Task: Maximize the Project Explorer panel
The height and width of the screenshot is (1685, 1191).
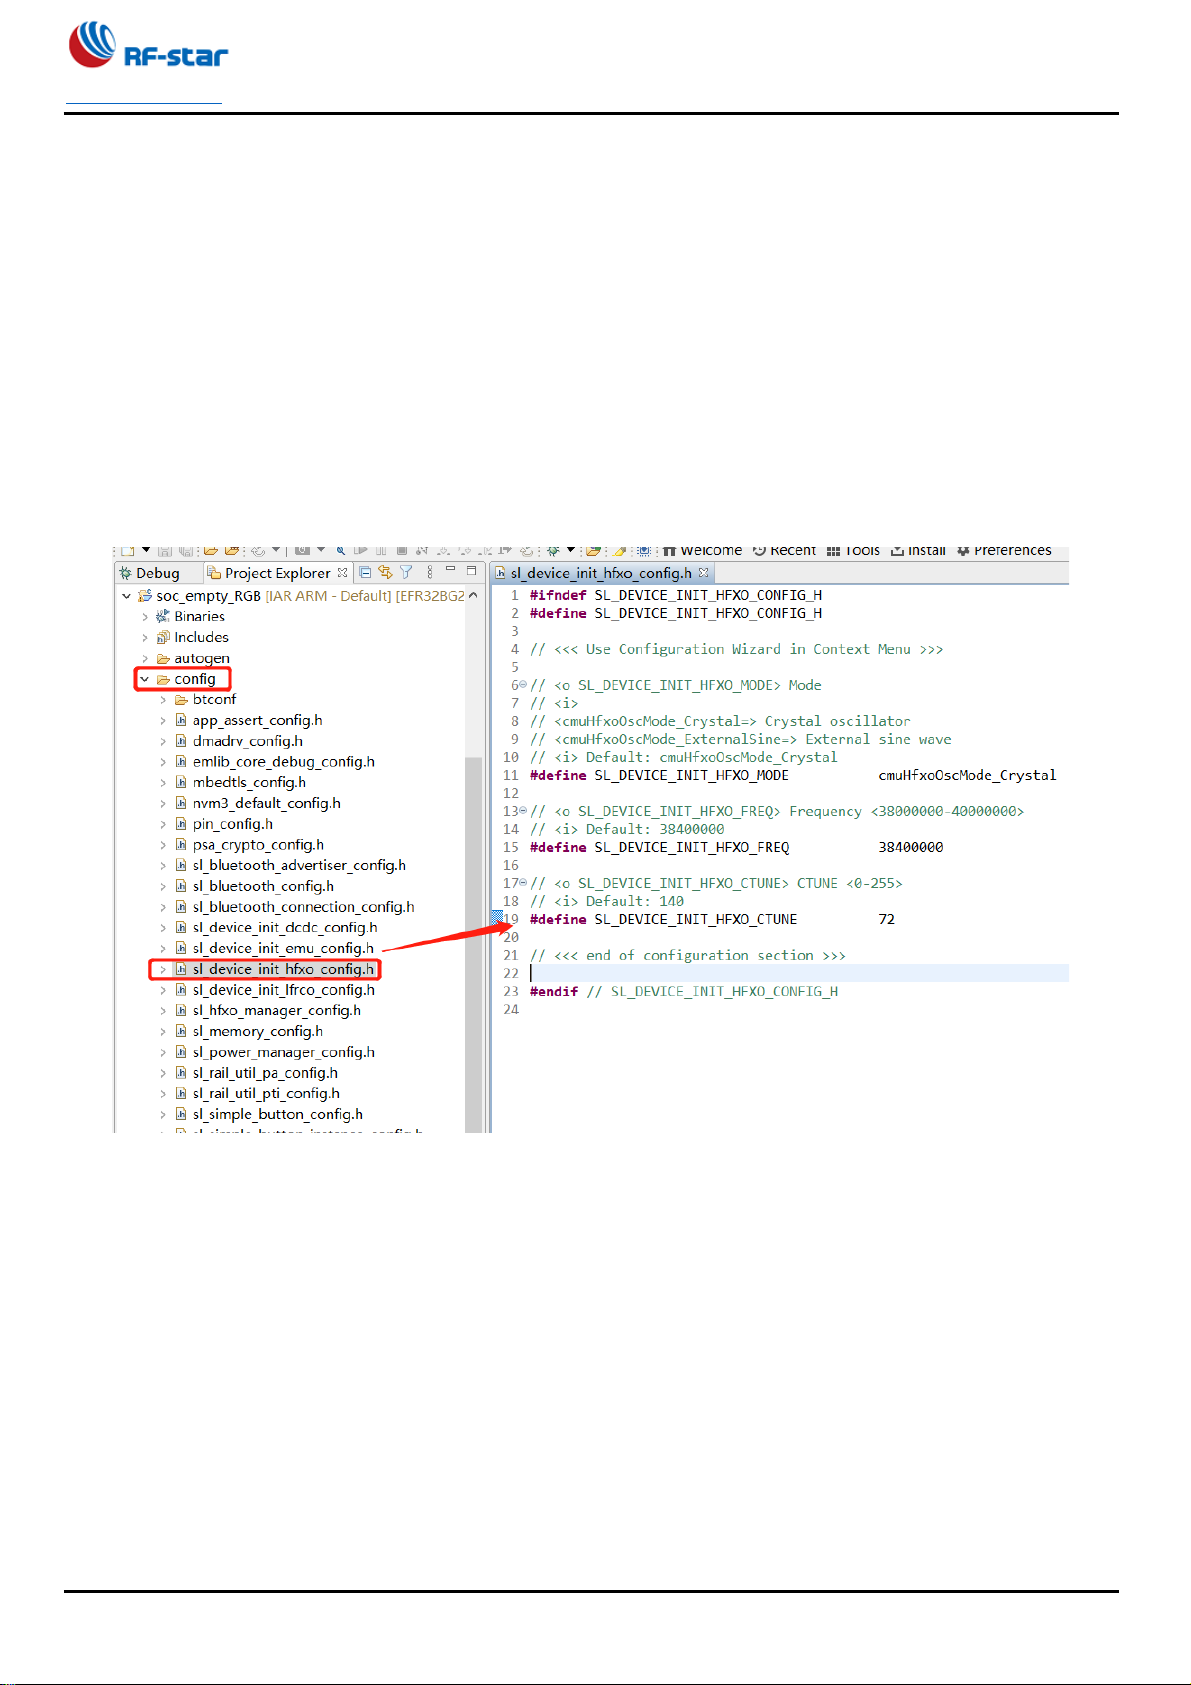Action: pos(471,571)
